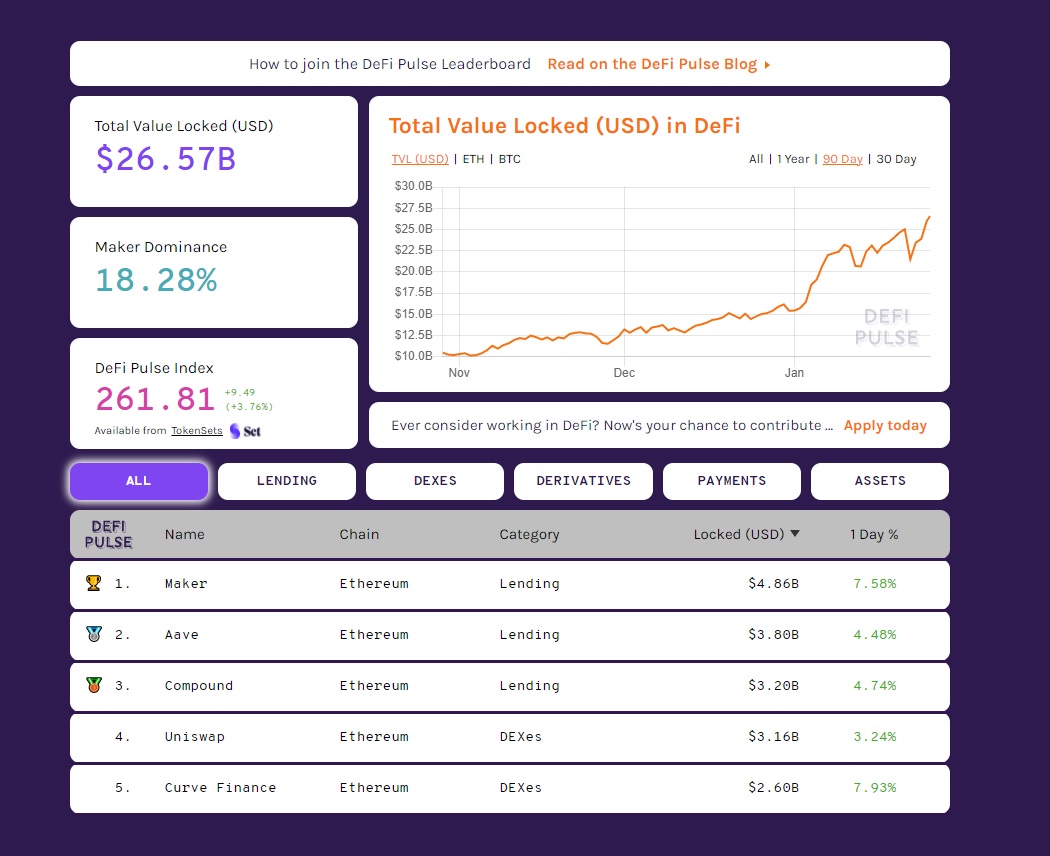Switch chart to BTC denomination
The height and width of the screenshot is (856, 1050).
(510, 159)
